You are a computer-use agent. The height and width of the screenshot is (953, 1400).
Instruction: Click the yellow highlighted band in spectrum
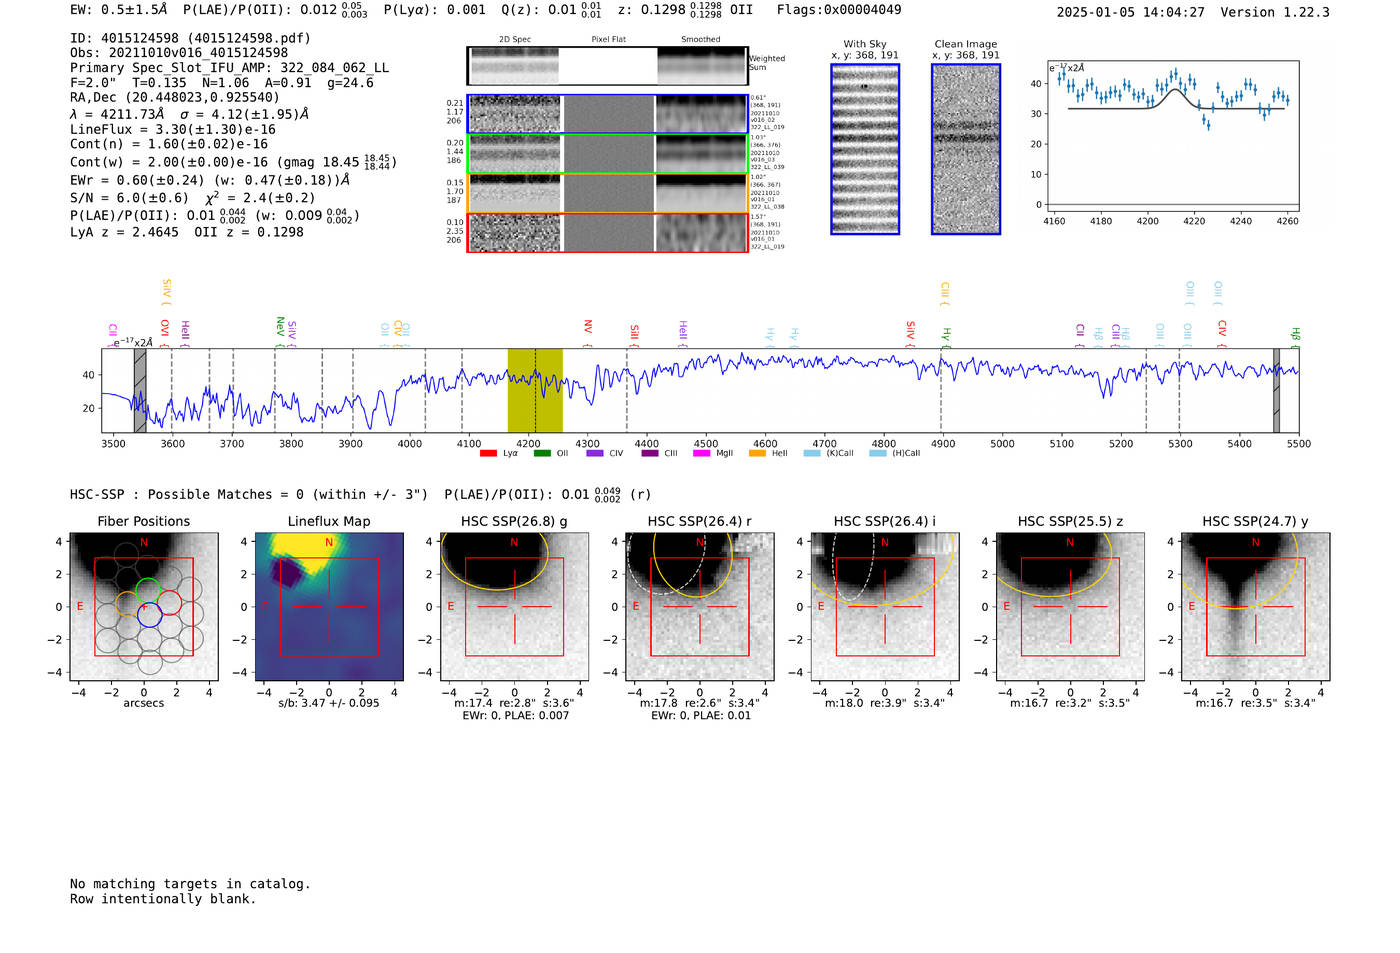tap(535, 390)
